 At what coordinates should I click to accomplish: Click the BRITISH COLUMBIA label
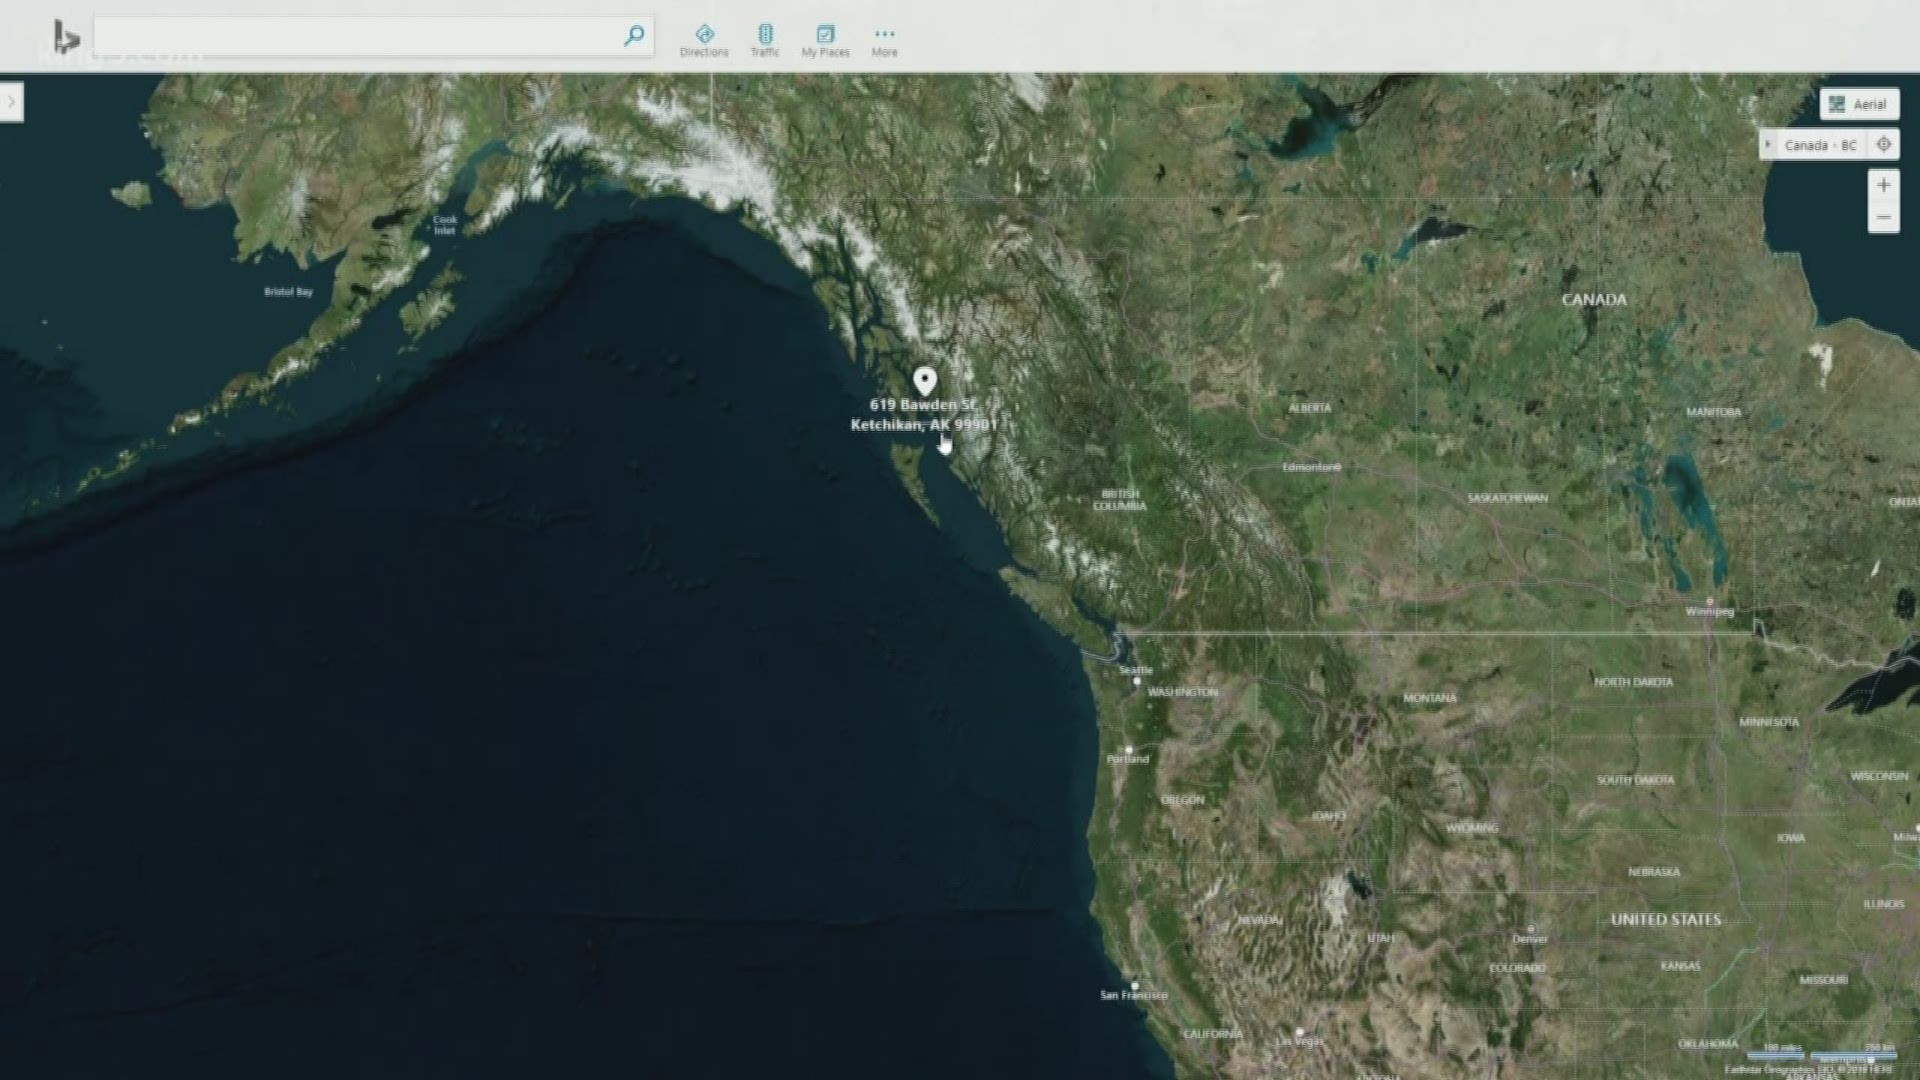1120,500
